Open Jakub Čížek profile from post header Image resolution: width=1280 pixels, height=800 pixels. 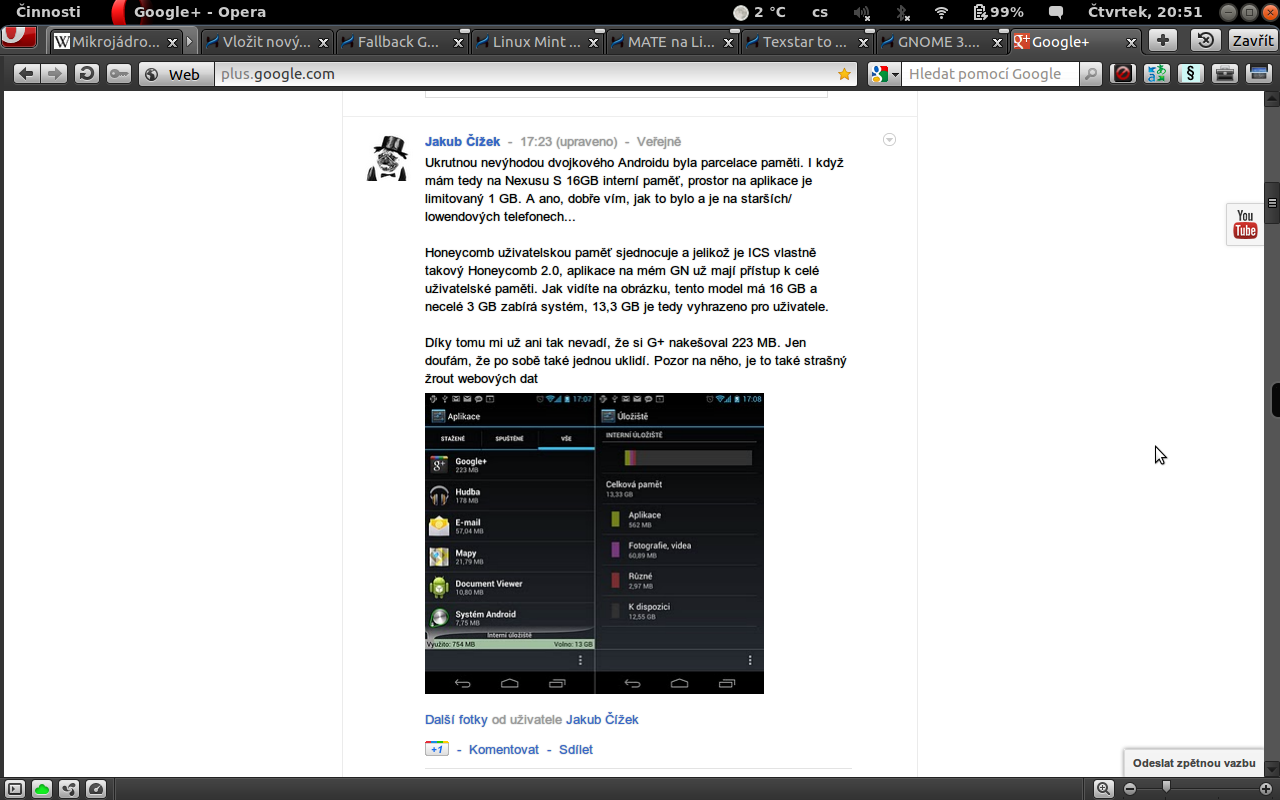coord(462,142)
